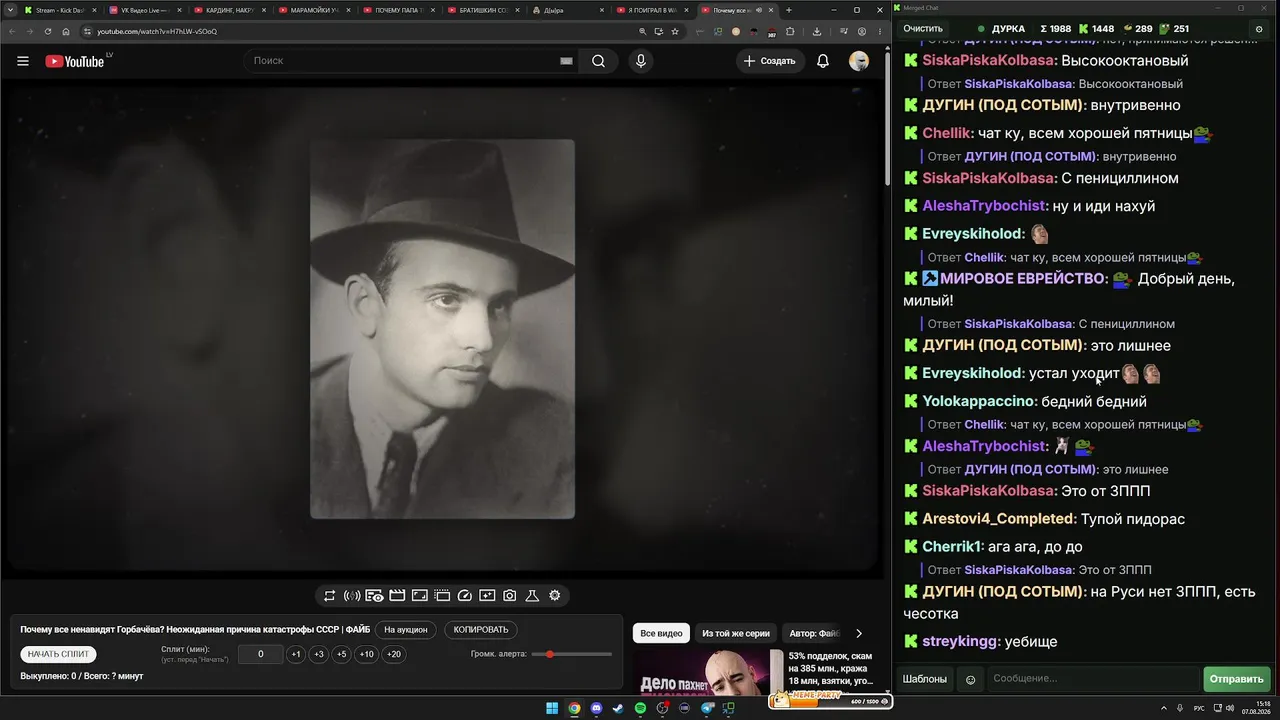This screenshot has height=720, width=1280.
Task: Add 10 minutes with the +10 button
Action: point(367,654)
